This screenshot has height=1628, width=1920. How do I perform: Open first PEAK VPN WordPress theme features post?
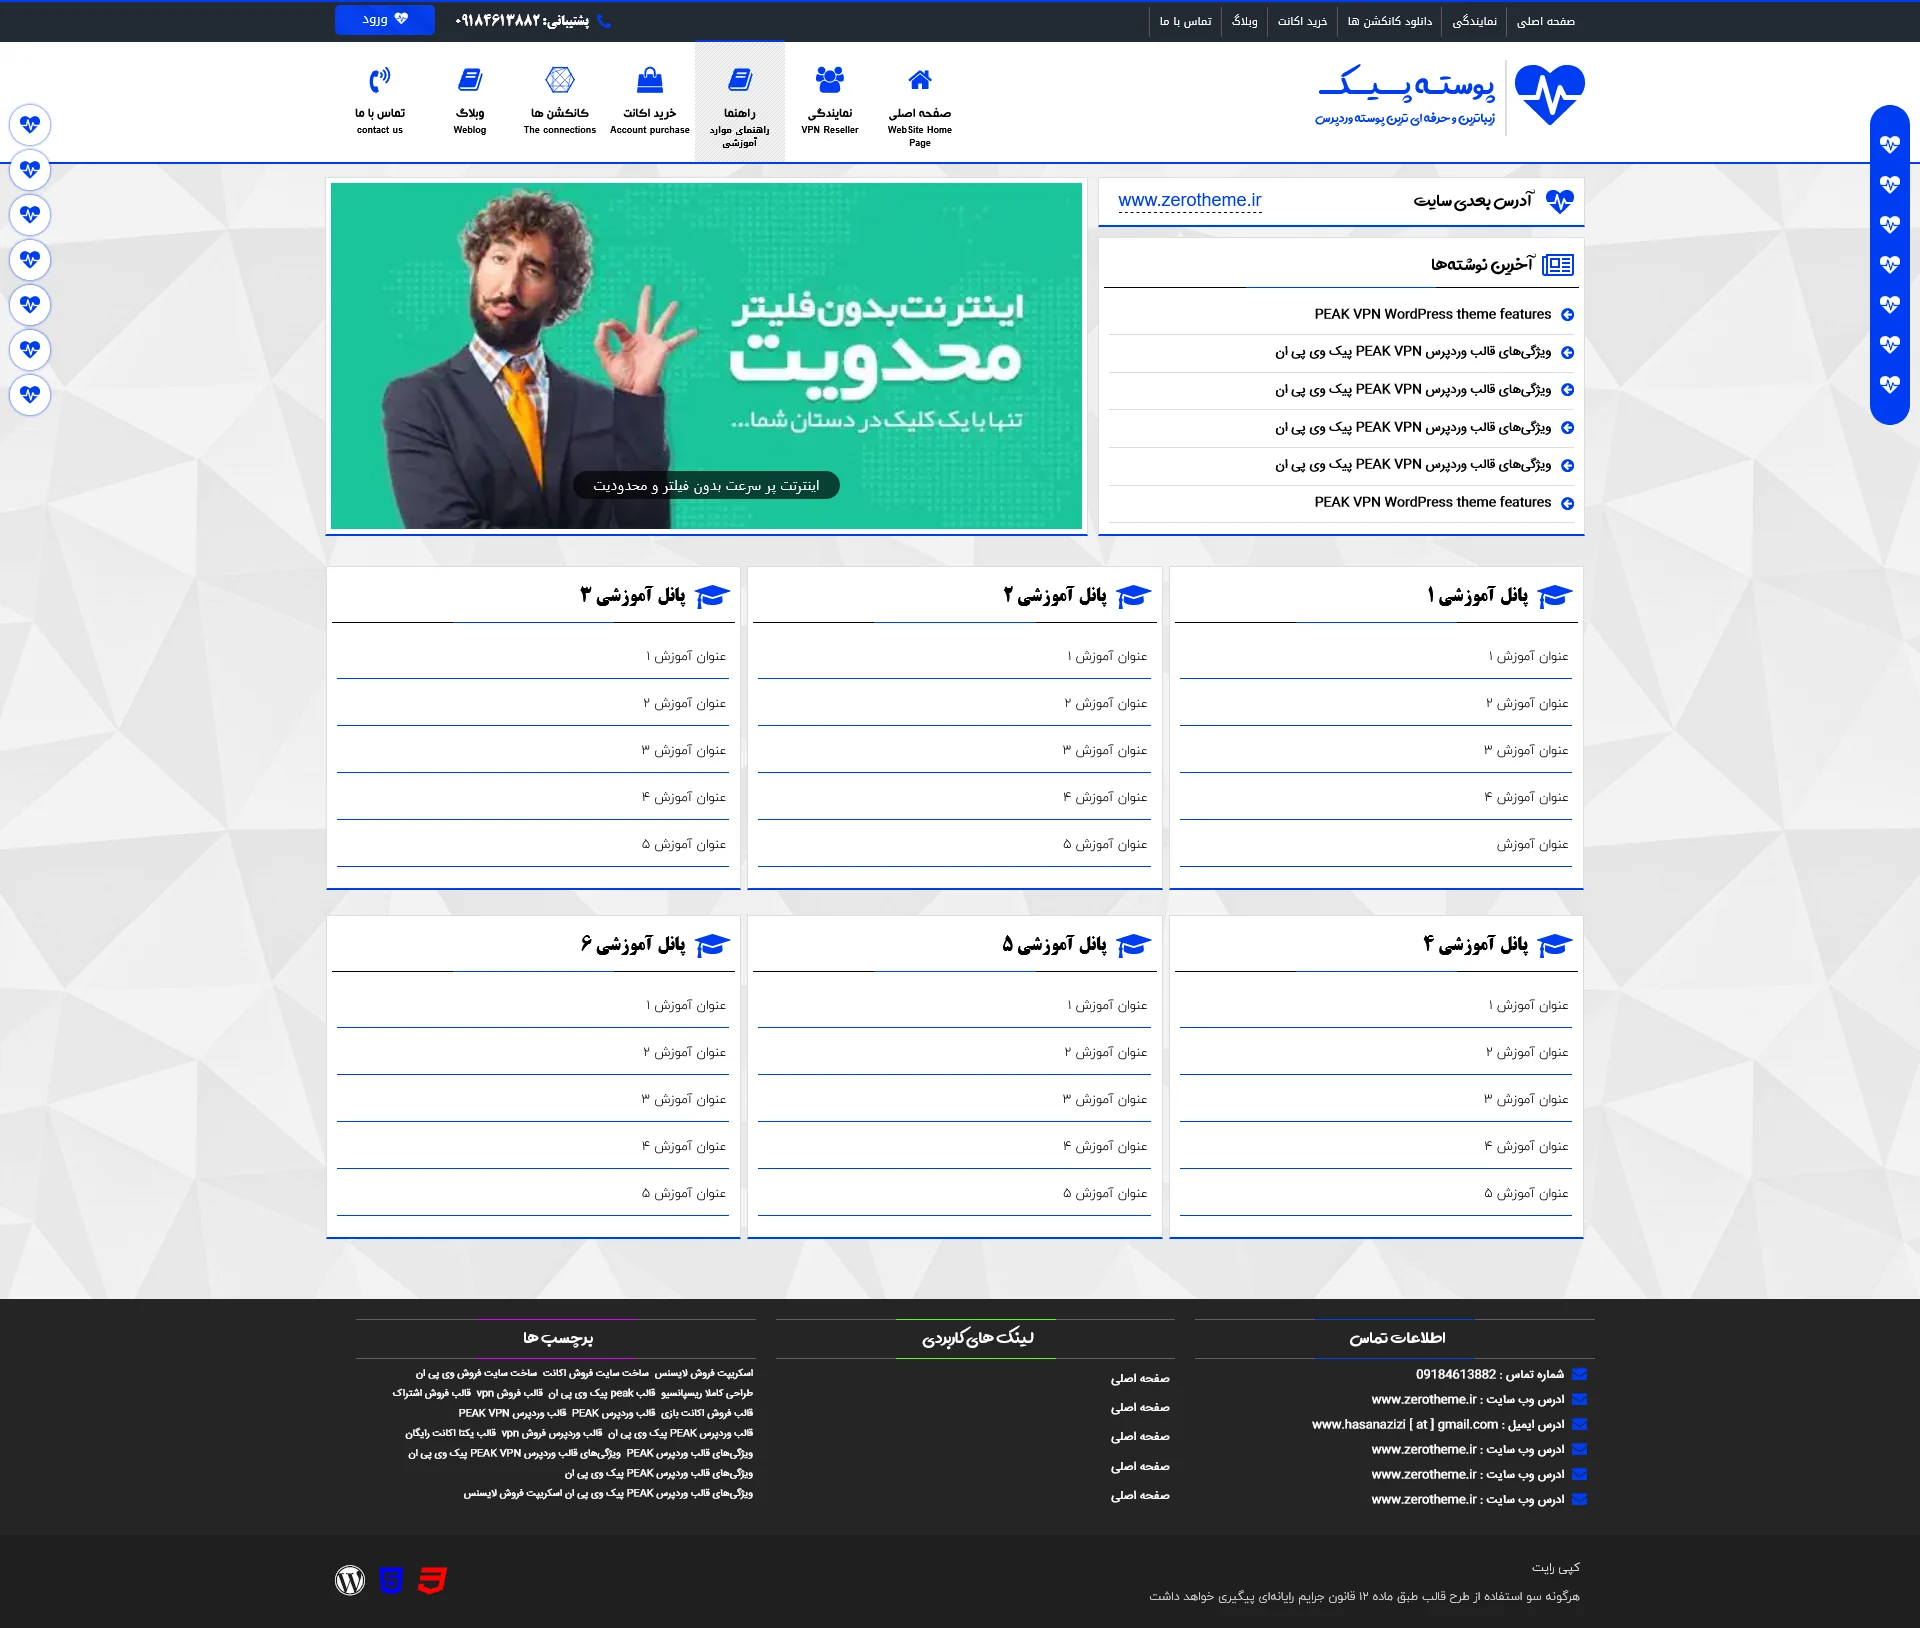pyautogui.click(x=1433, y=314)
